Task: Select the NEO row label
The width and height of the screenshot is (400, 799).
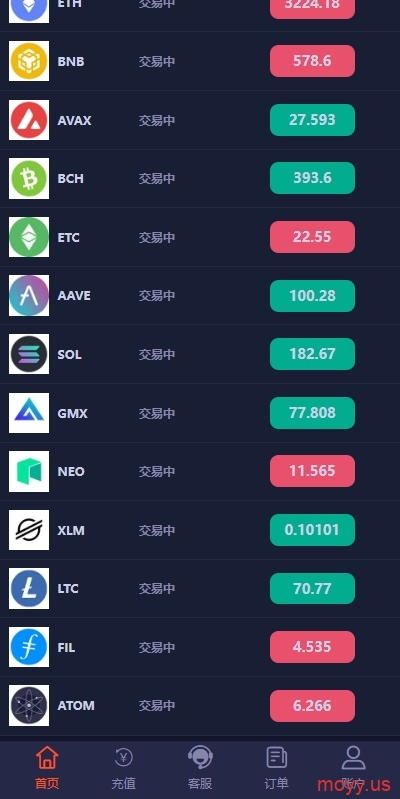Action: click(x=71, y=471)
